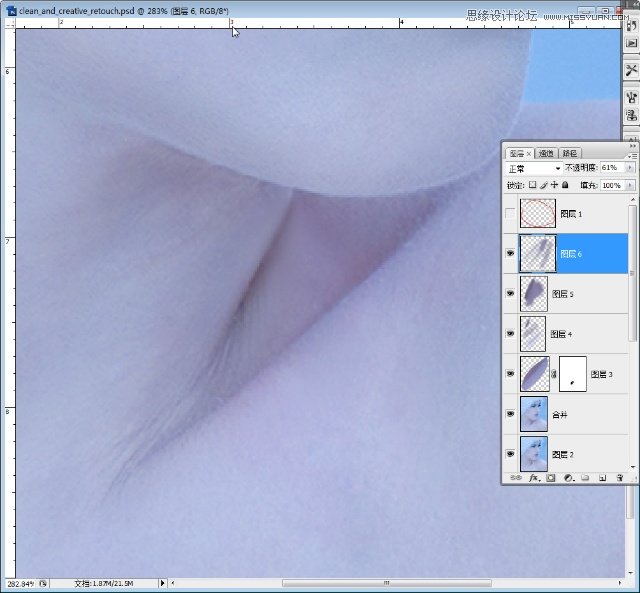Click the horizontal scrollbar at bottom
This screenshot has height=593, width=640.
click(385, 583)
